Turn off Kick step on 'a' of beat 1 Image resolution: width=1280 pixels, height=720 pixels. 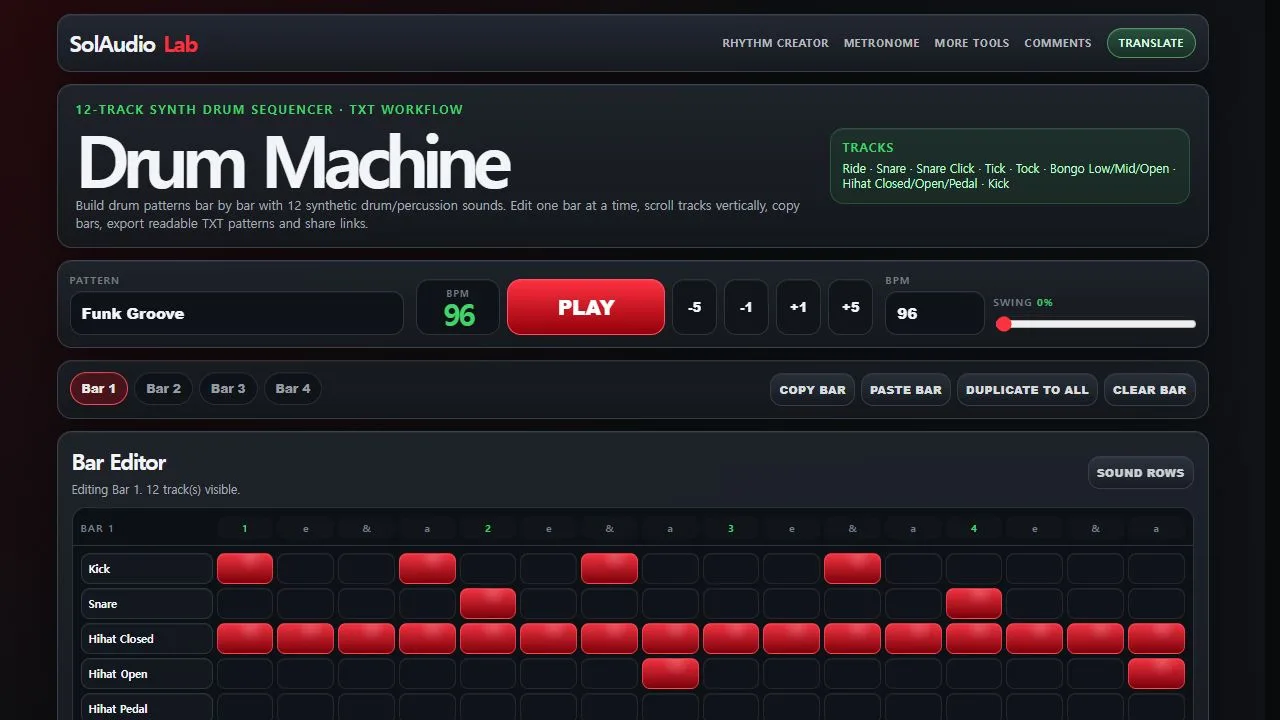click(427, 569)
